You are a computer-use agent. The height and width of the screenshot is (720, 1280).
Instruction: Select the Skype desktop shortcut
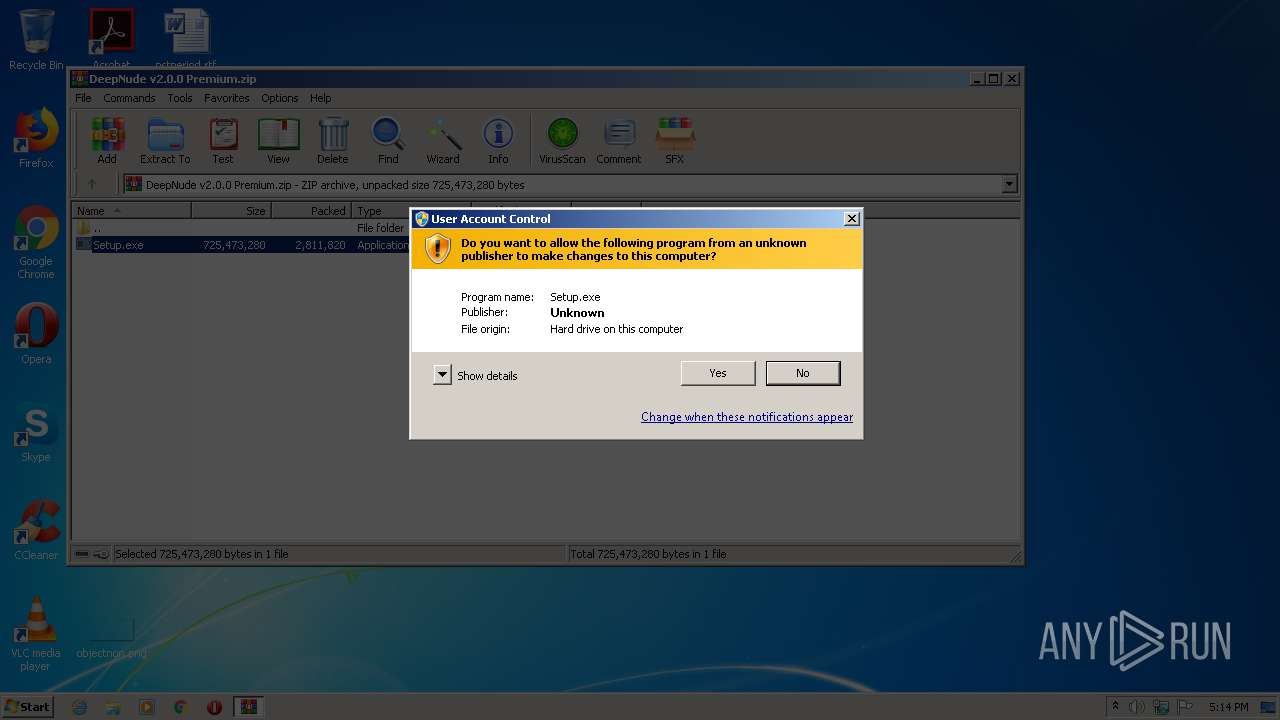coord(36,432)
